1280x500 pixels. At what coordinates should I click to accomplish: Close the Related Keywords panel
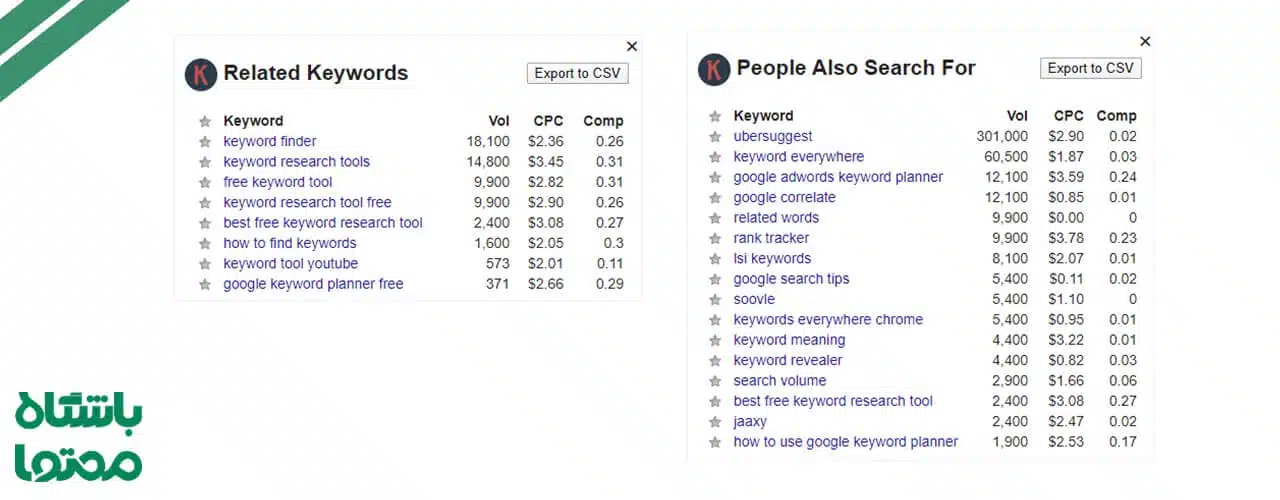coord(632,46)
